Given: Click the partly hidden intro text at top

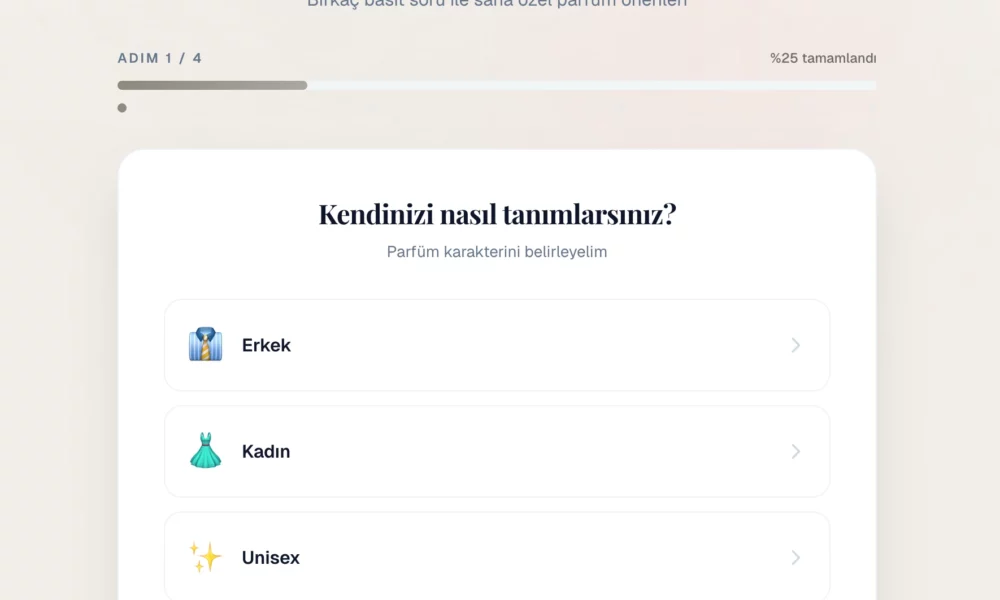Looking at the screenshot, I should coord(497,4).
